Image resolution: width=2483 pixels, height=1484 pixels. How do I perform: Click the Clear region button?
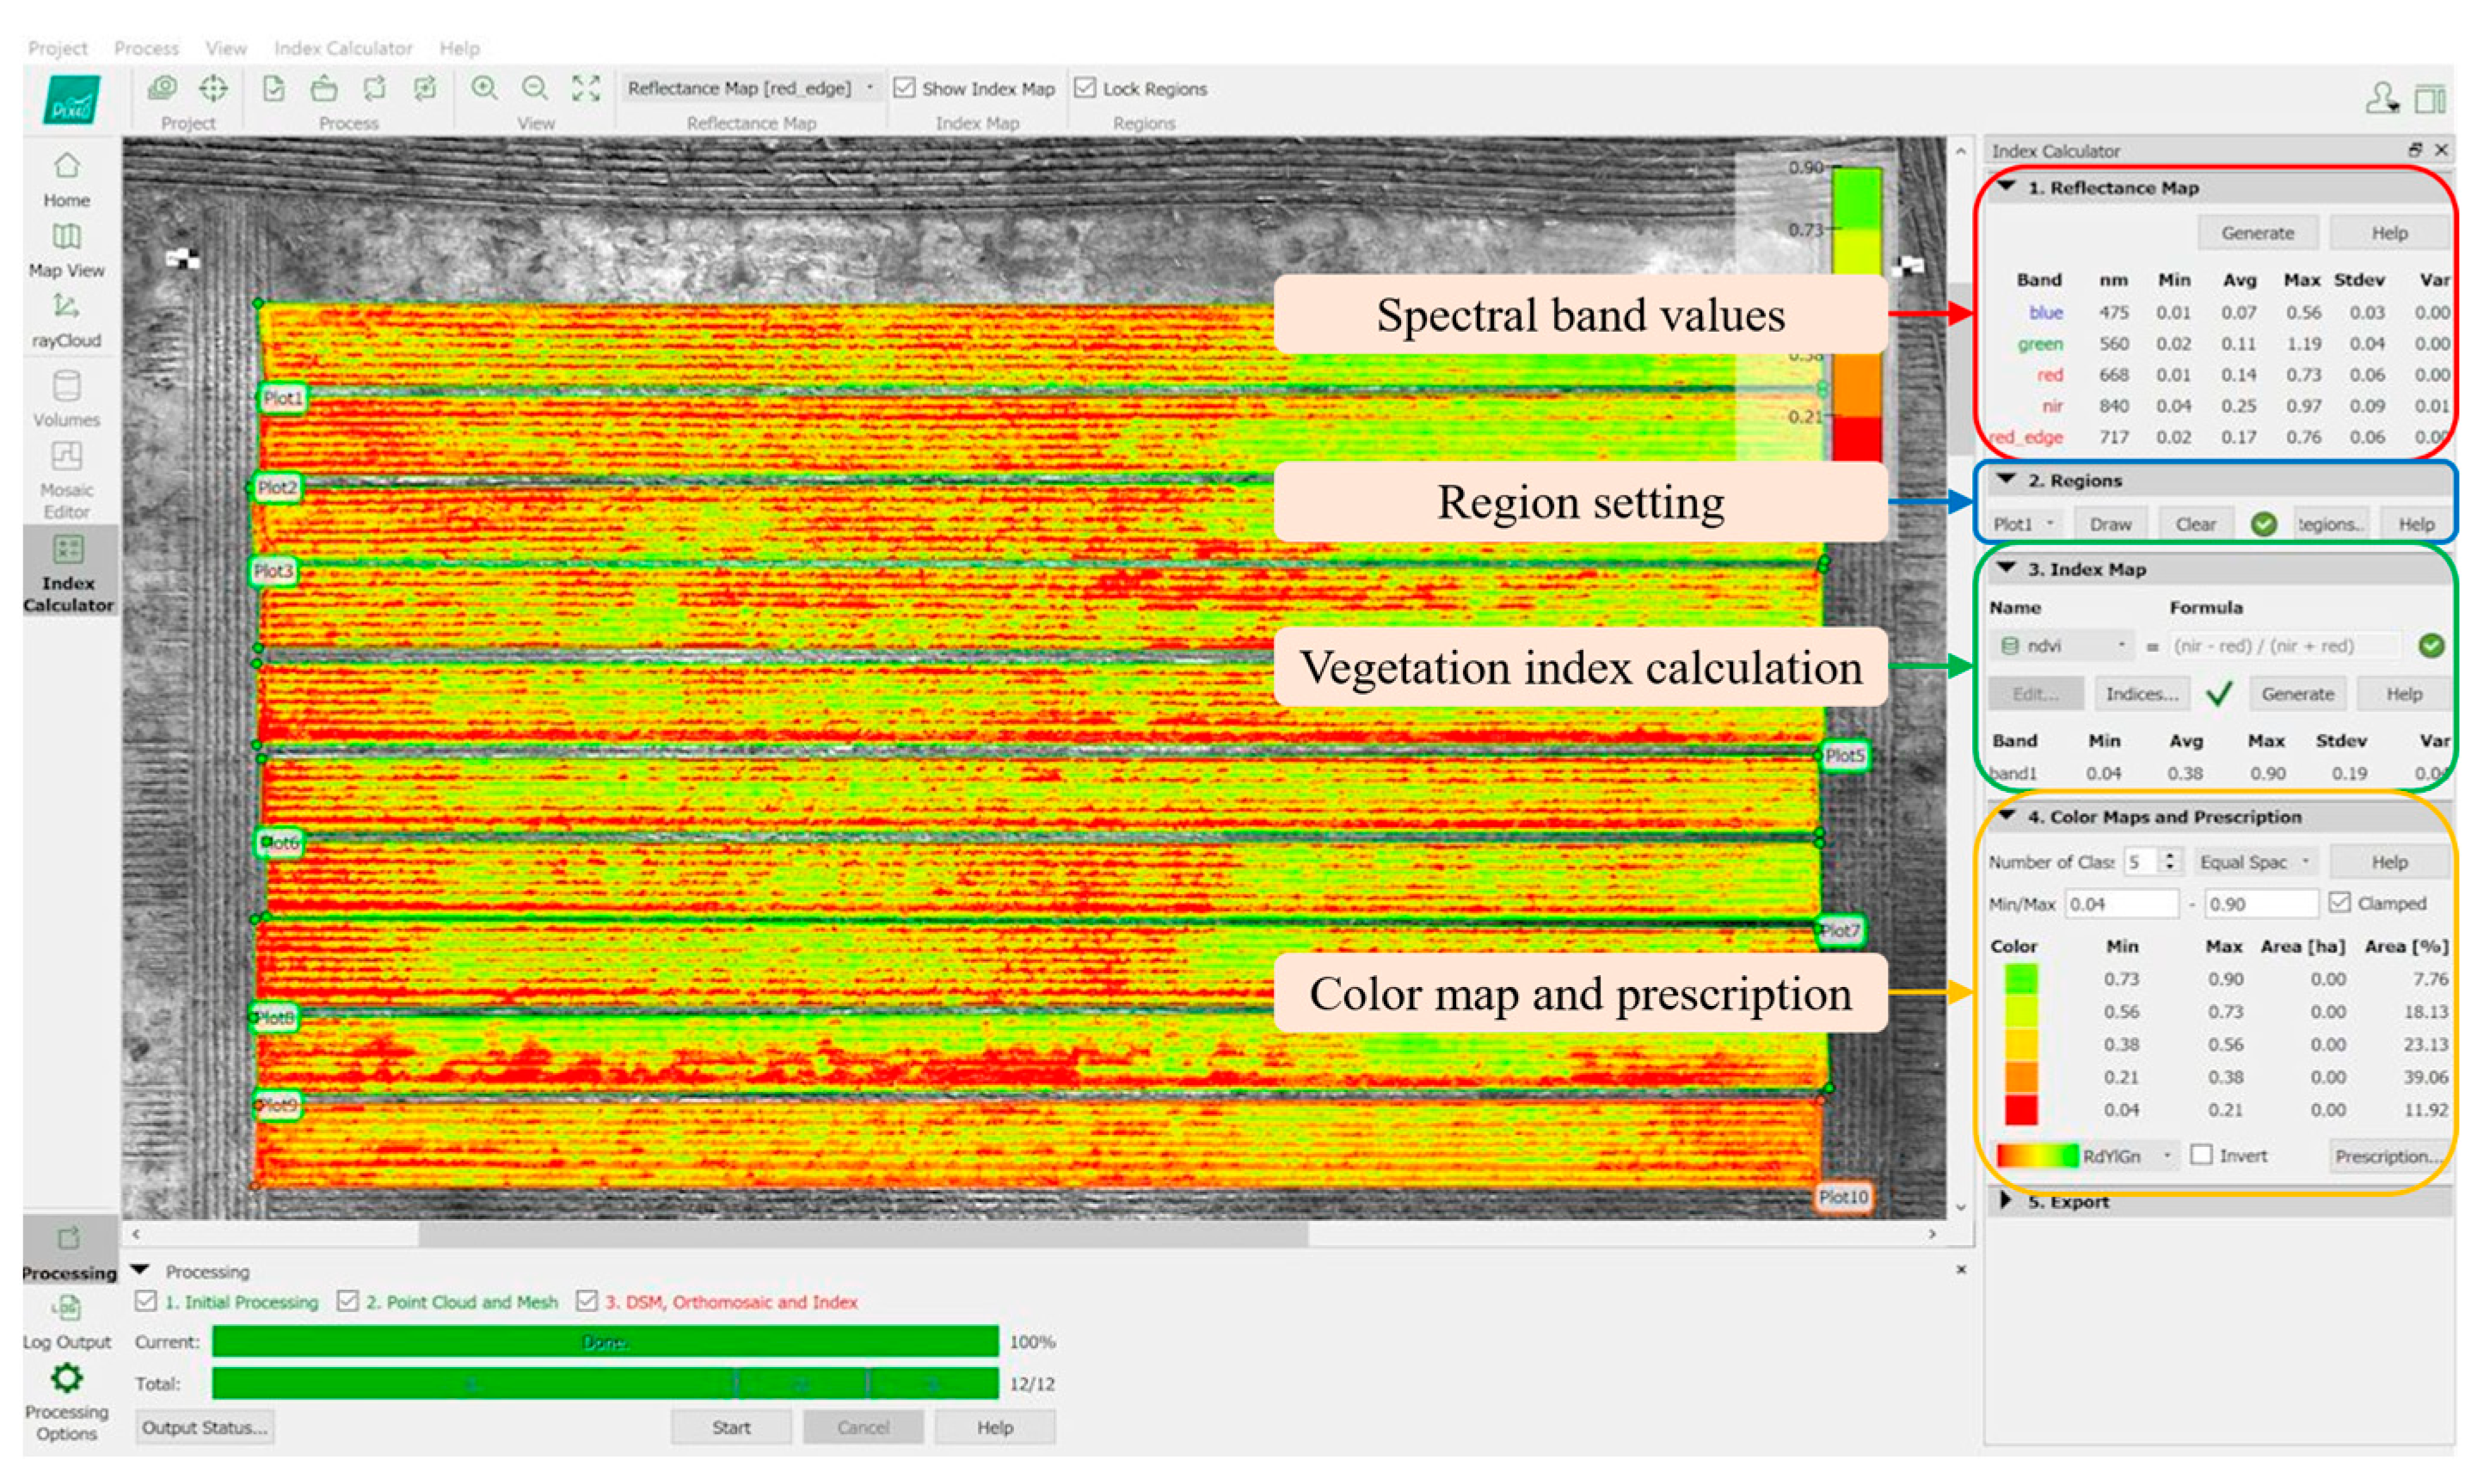pyautogui.click(x=2196, y=524)
